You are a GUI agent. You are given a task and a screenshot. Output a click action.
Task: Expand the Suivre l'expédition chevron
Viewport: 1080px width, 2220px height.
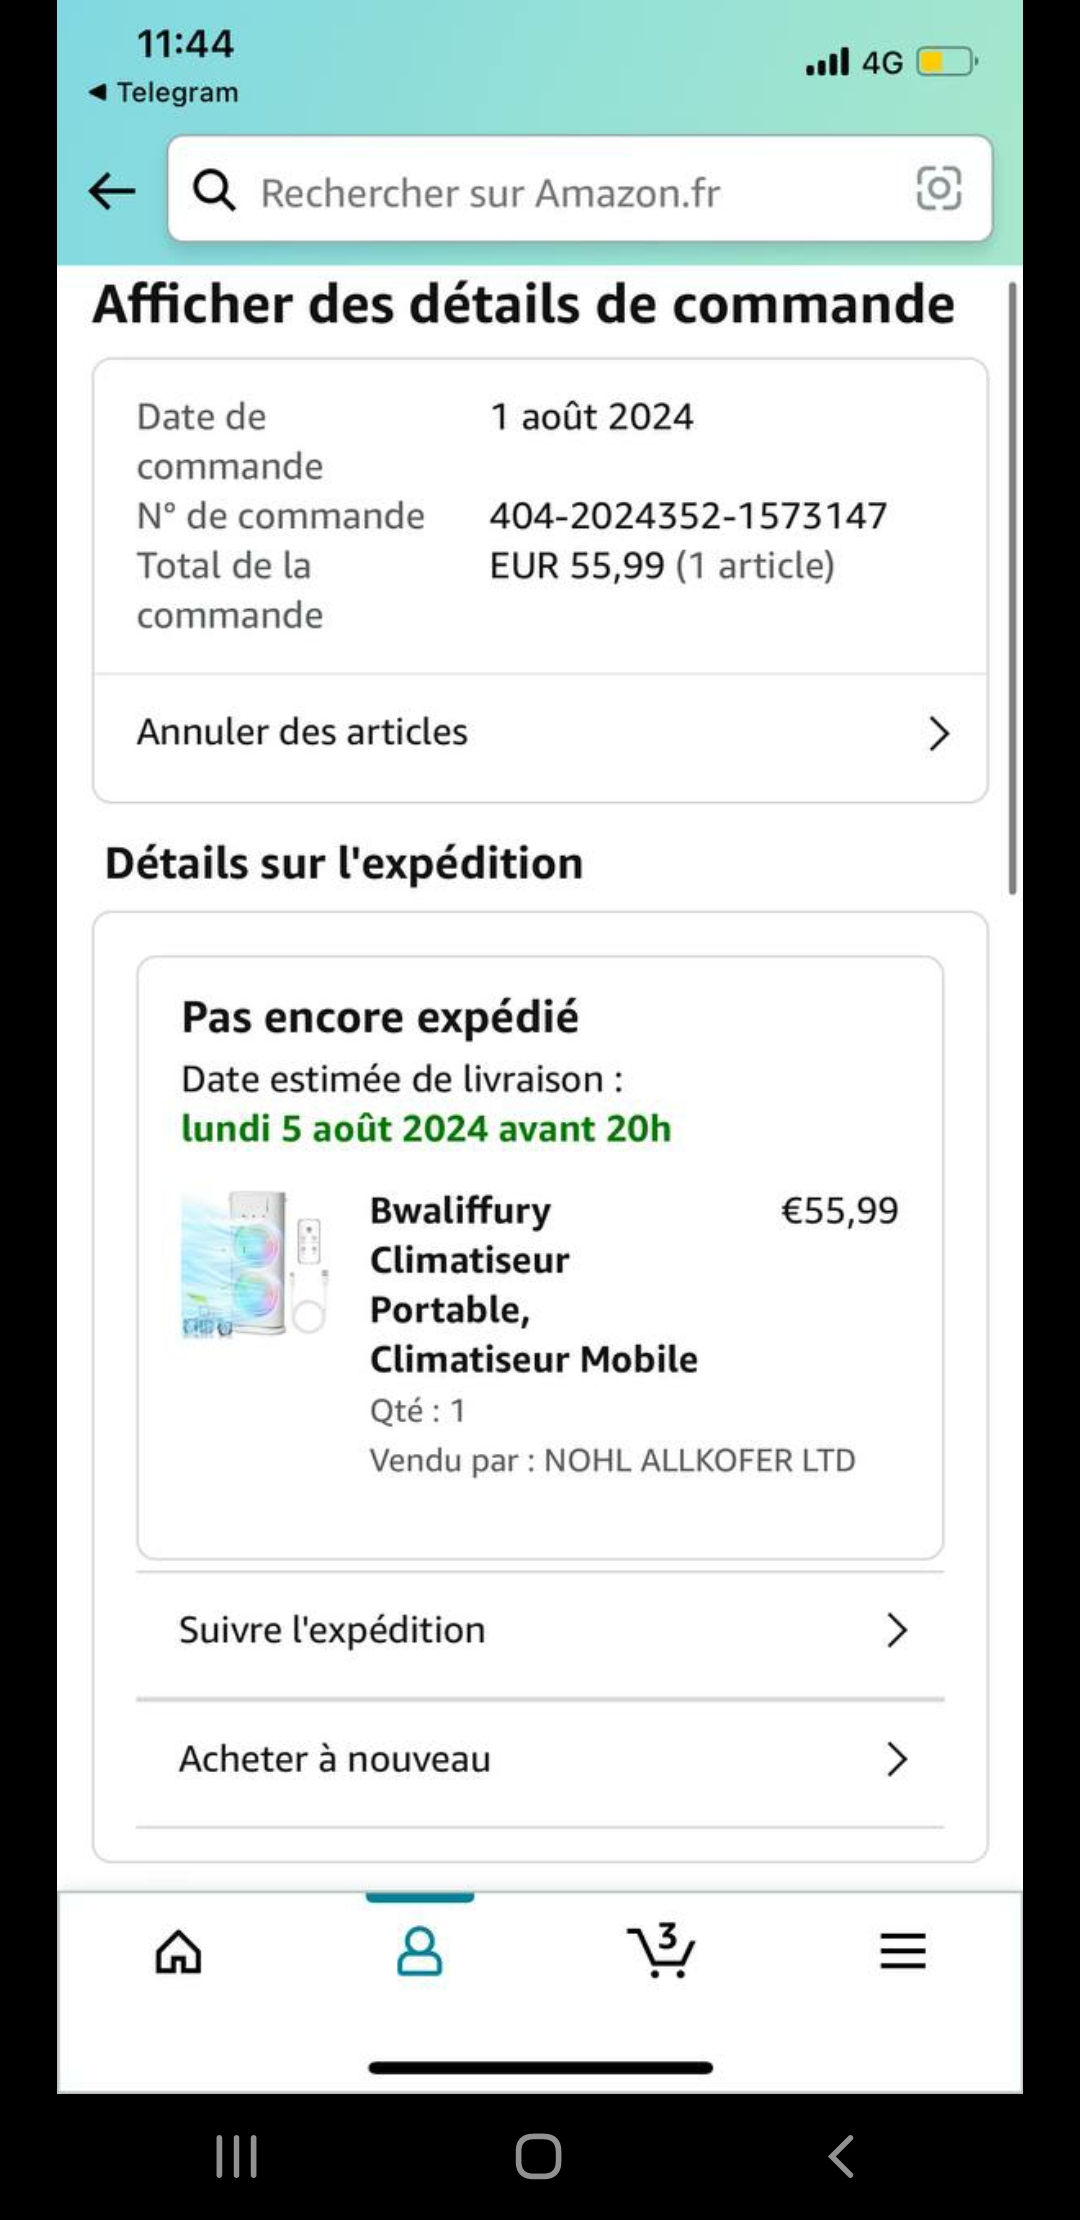896,1630
